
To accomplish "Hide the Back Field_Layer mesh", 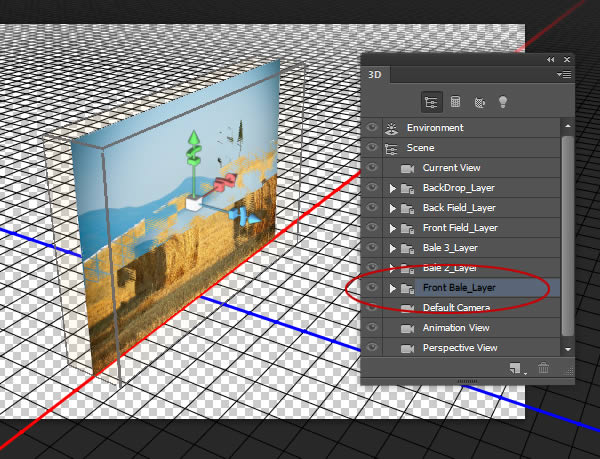I will pos(372,207).
